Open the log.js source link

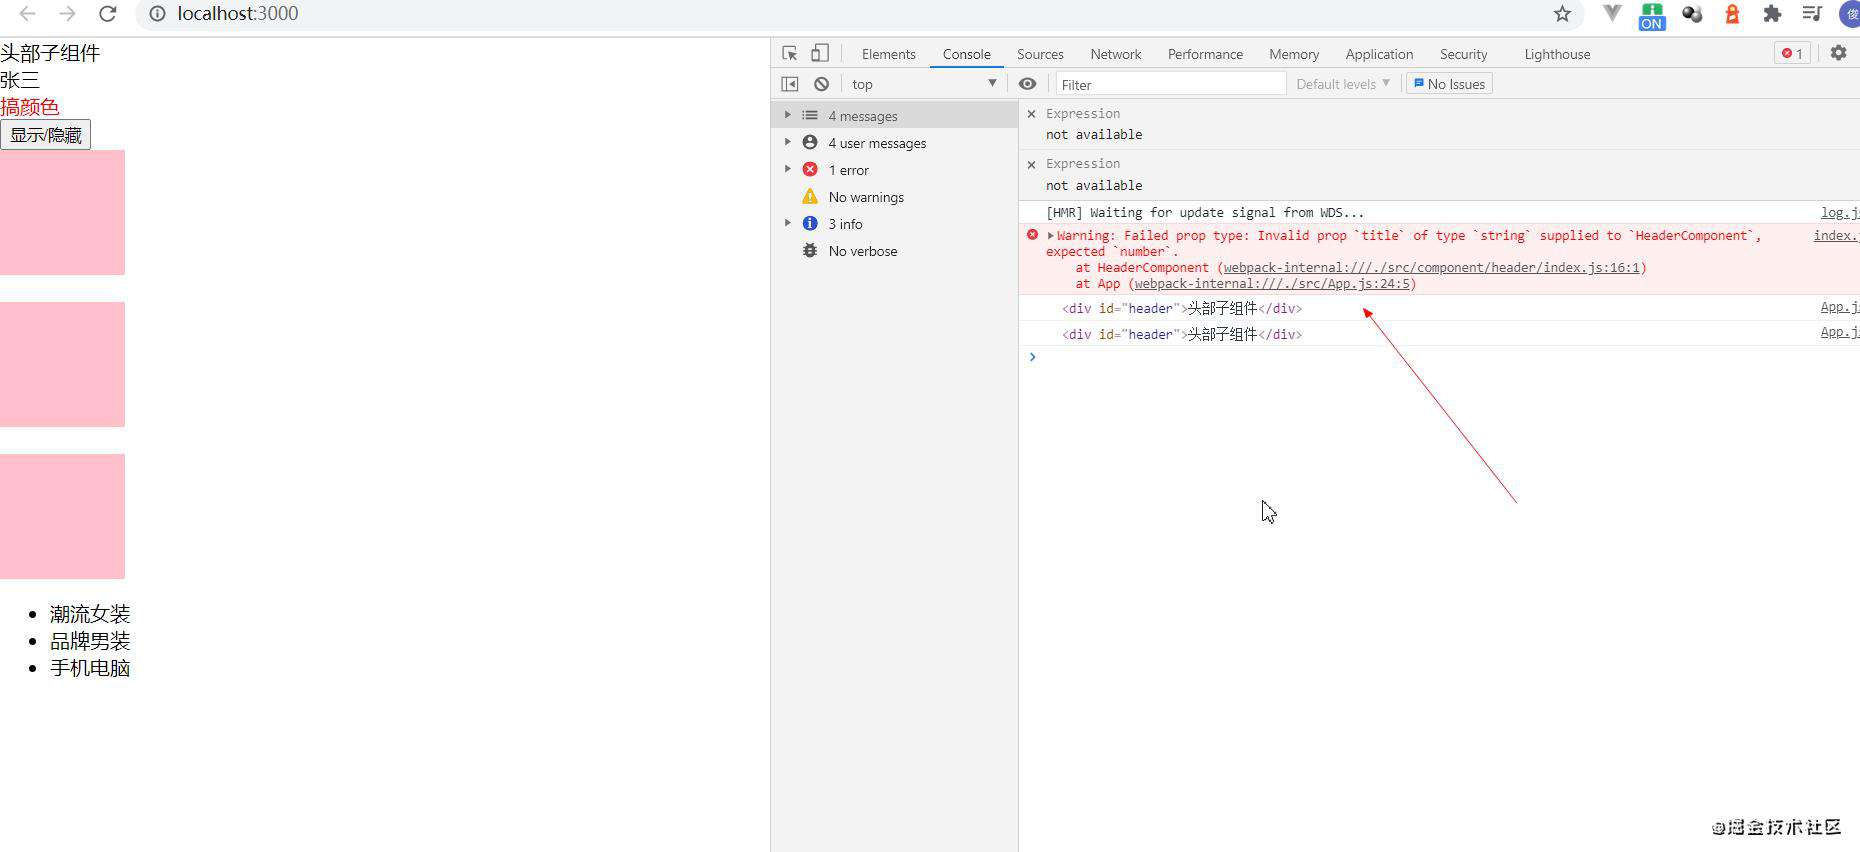[x=1839, y=212]
